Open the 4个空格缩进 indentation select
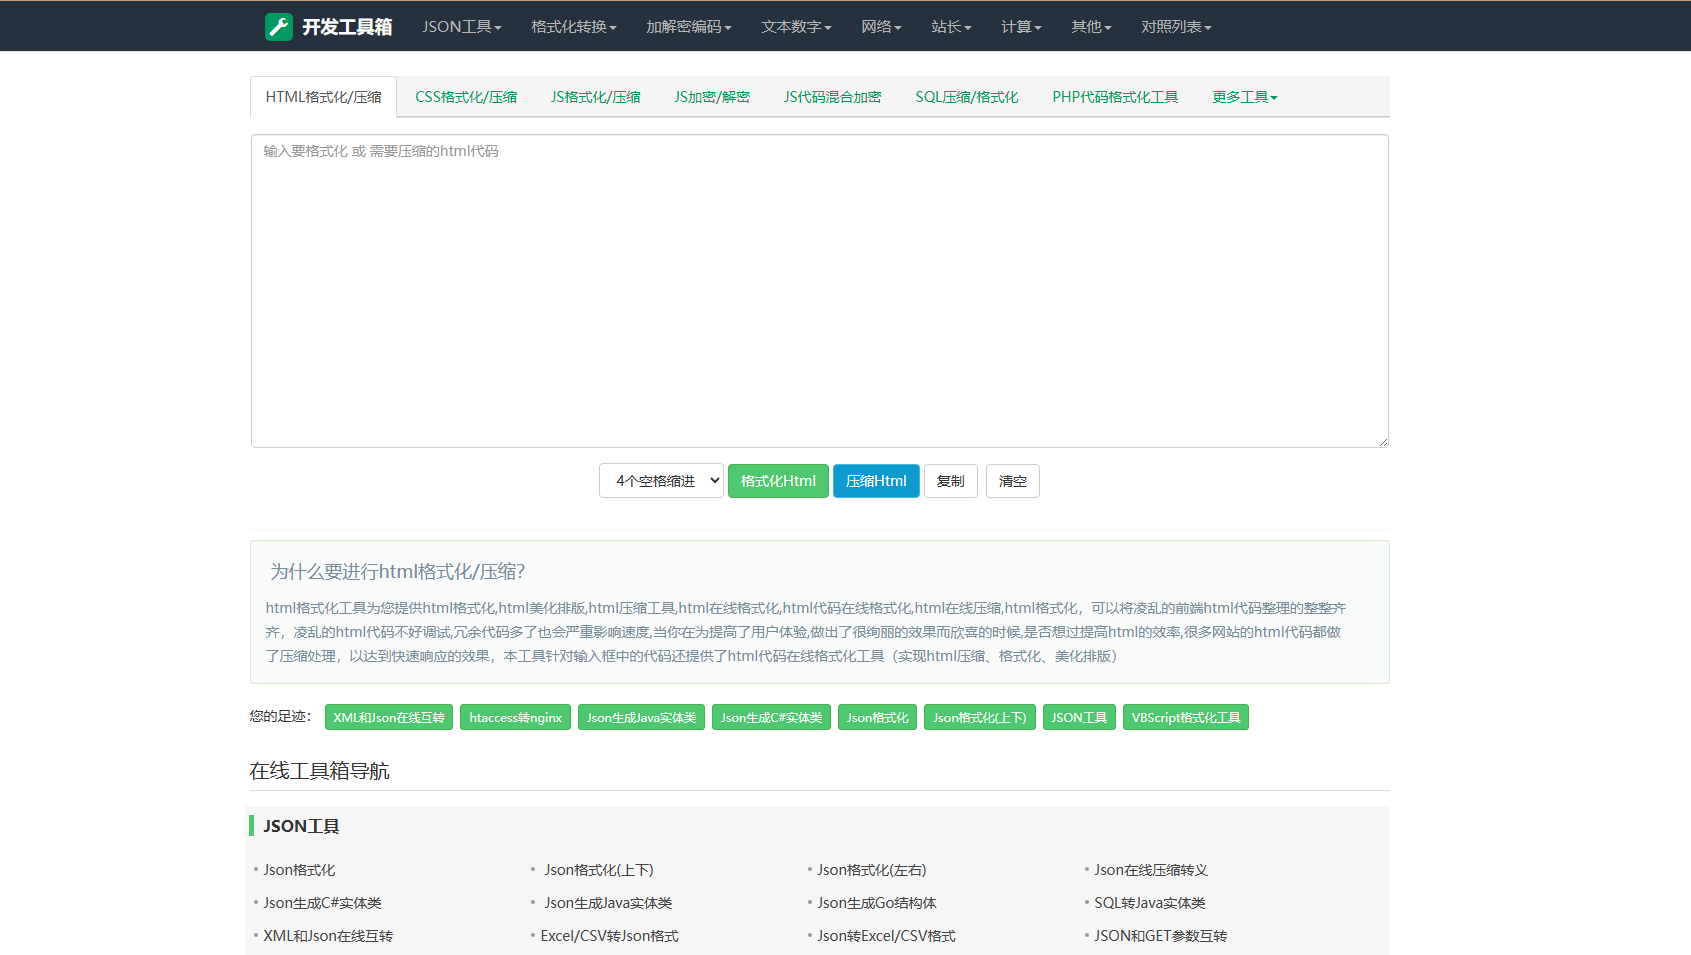 tap(661, 481)
